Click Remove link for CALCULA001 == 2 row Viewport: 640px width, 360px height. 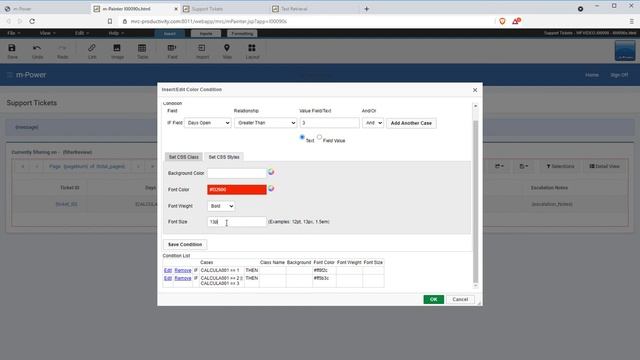182,278
